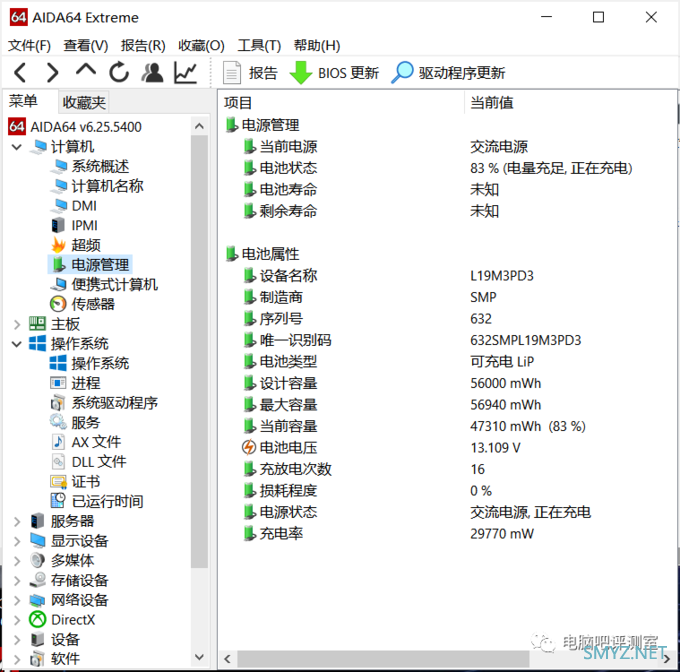Select the 电池电压 row with lightning icon
Image resolution: width=680 pixels, height=672 pixels.
381,448
